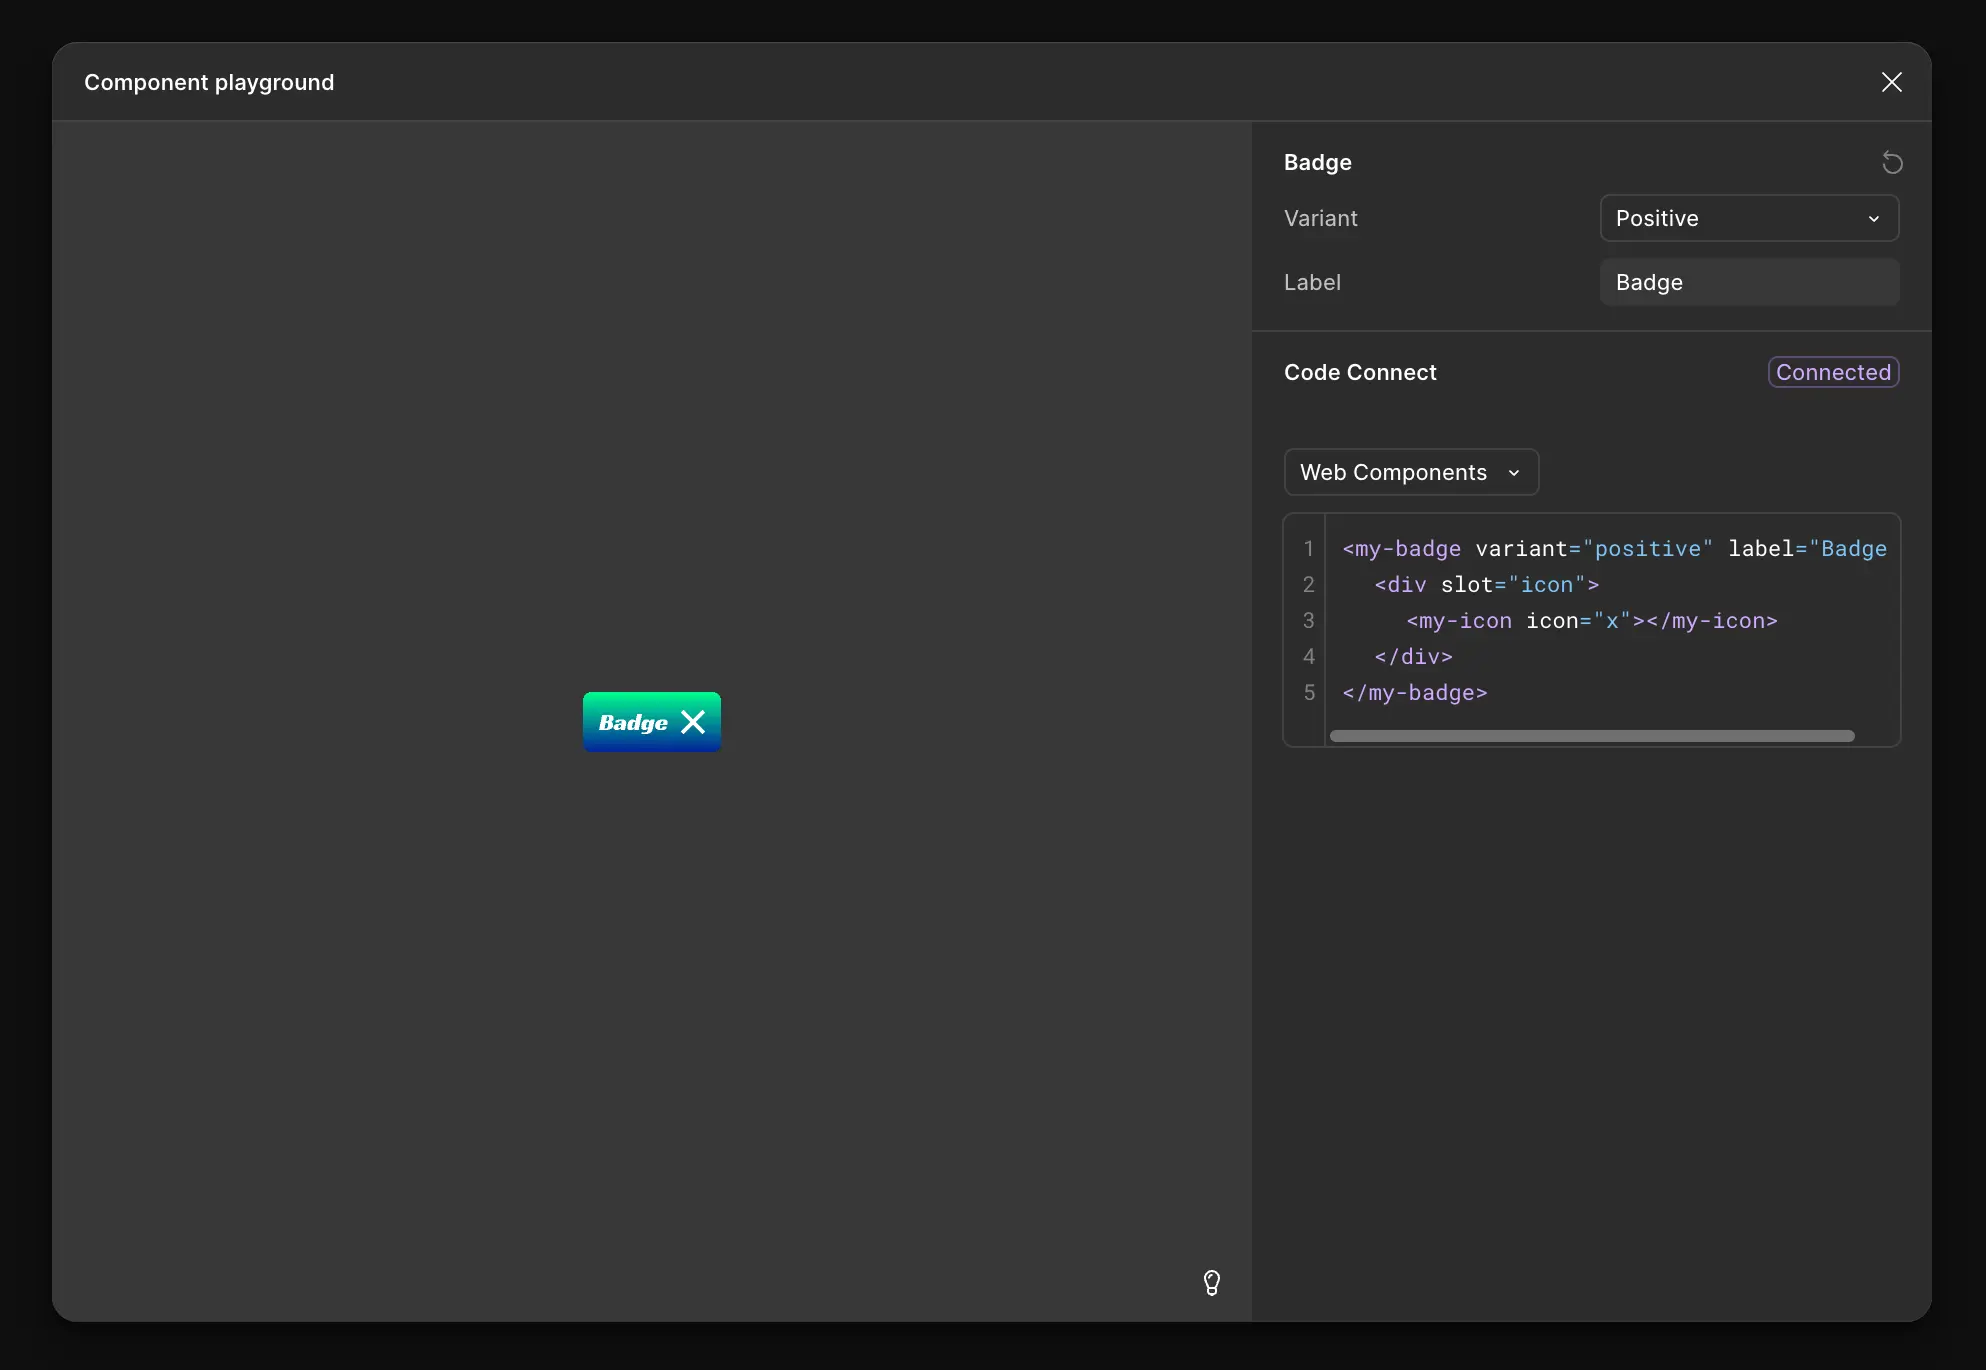1986x1370 pixels.
Task: Click the chevron on the Variant selector
Action: click(x=1875, y=218)
